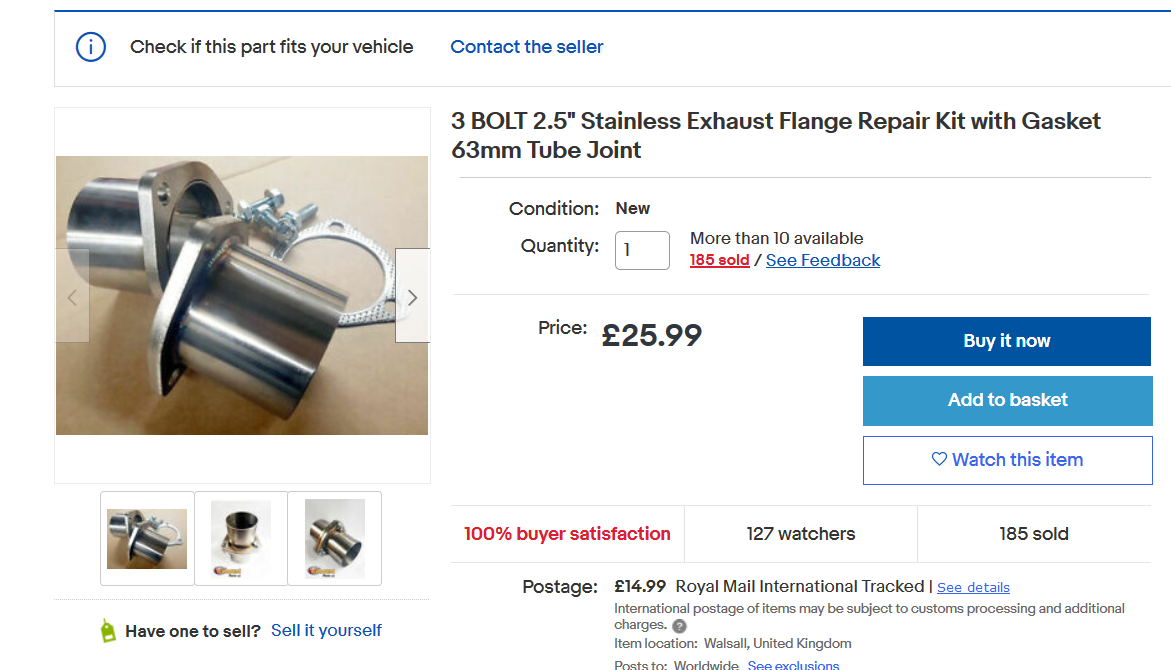Open the See Feedback link
Screen dimensions: 1171x670
(823, 260)
